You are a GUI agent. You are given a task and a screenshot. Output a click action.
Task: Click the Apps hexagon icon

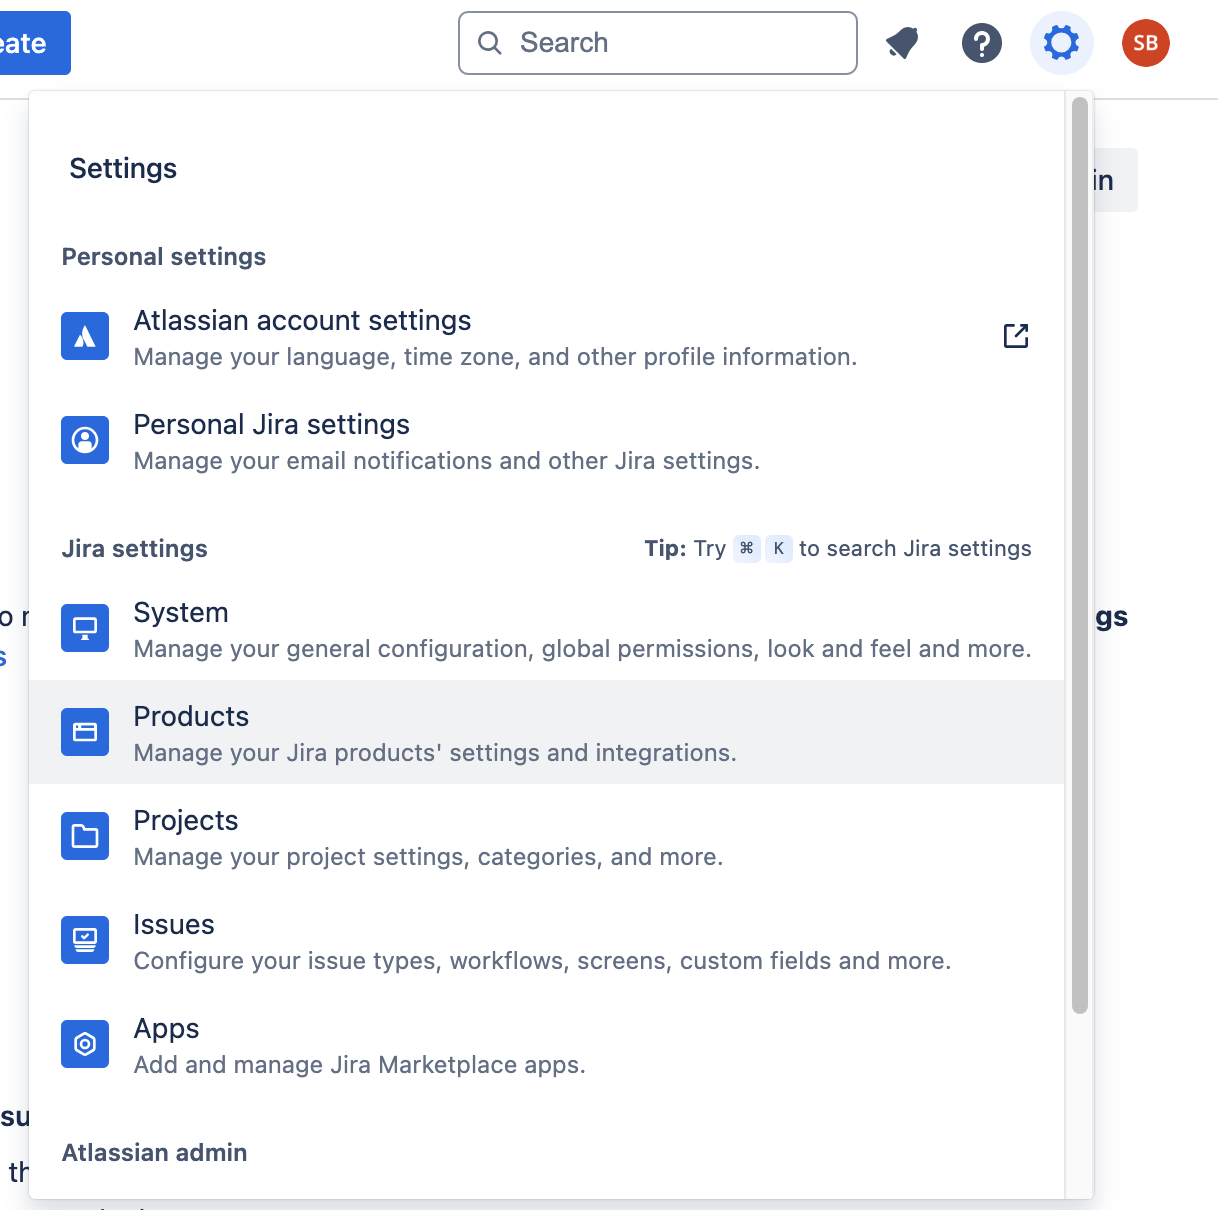point(85,1044)
